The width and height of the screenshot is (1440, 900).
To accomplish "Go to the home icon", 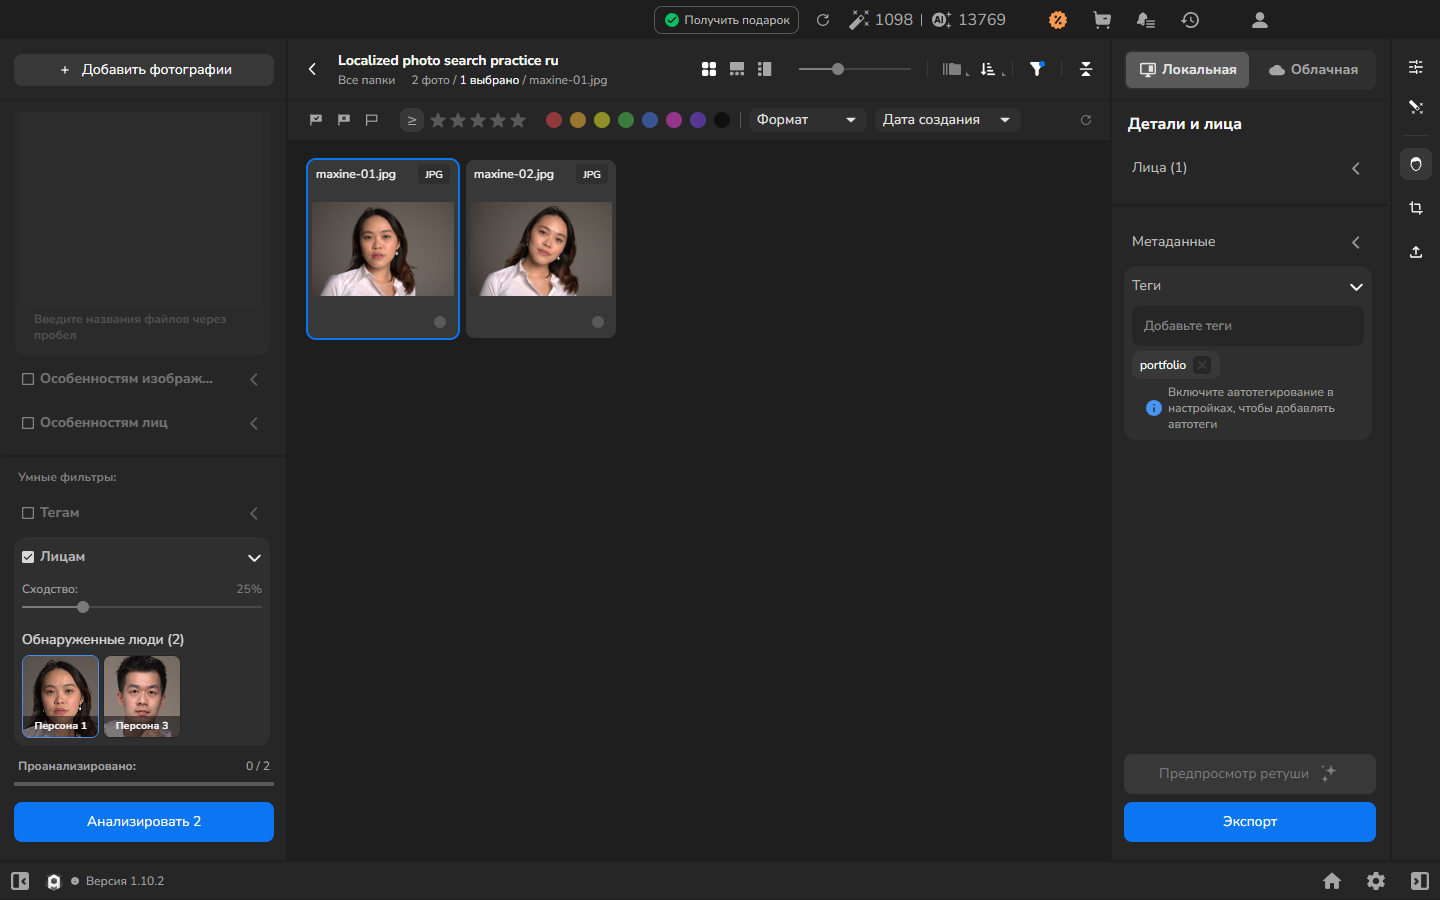I will pos(1332,881).
